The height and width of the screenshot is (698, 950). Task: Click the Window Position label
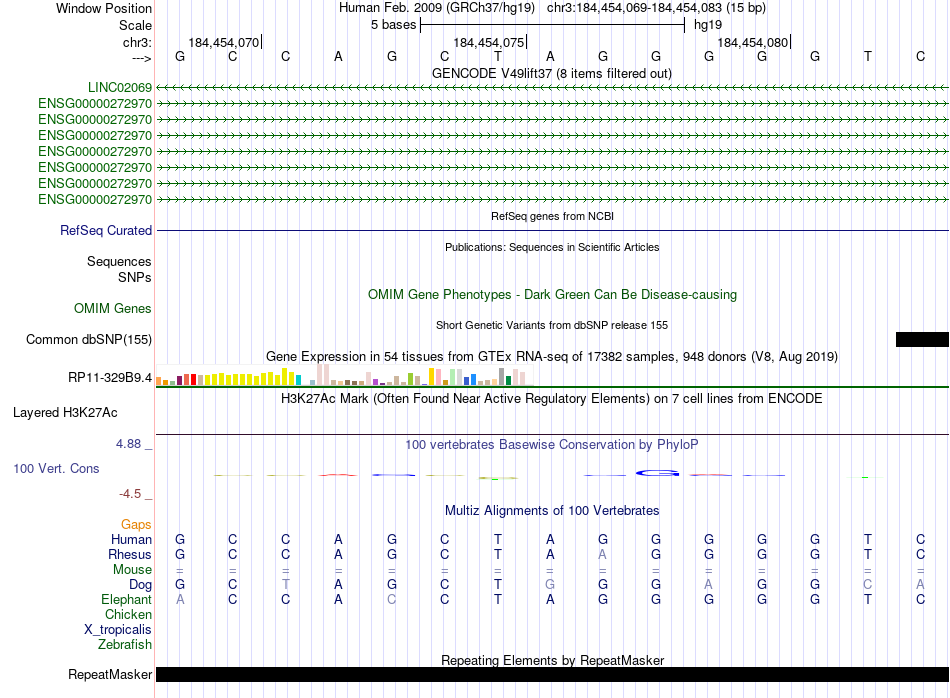[104, 8]
